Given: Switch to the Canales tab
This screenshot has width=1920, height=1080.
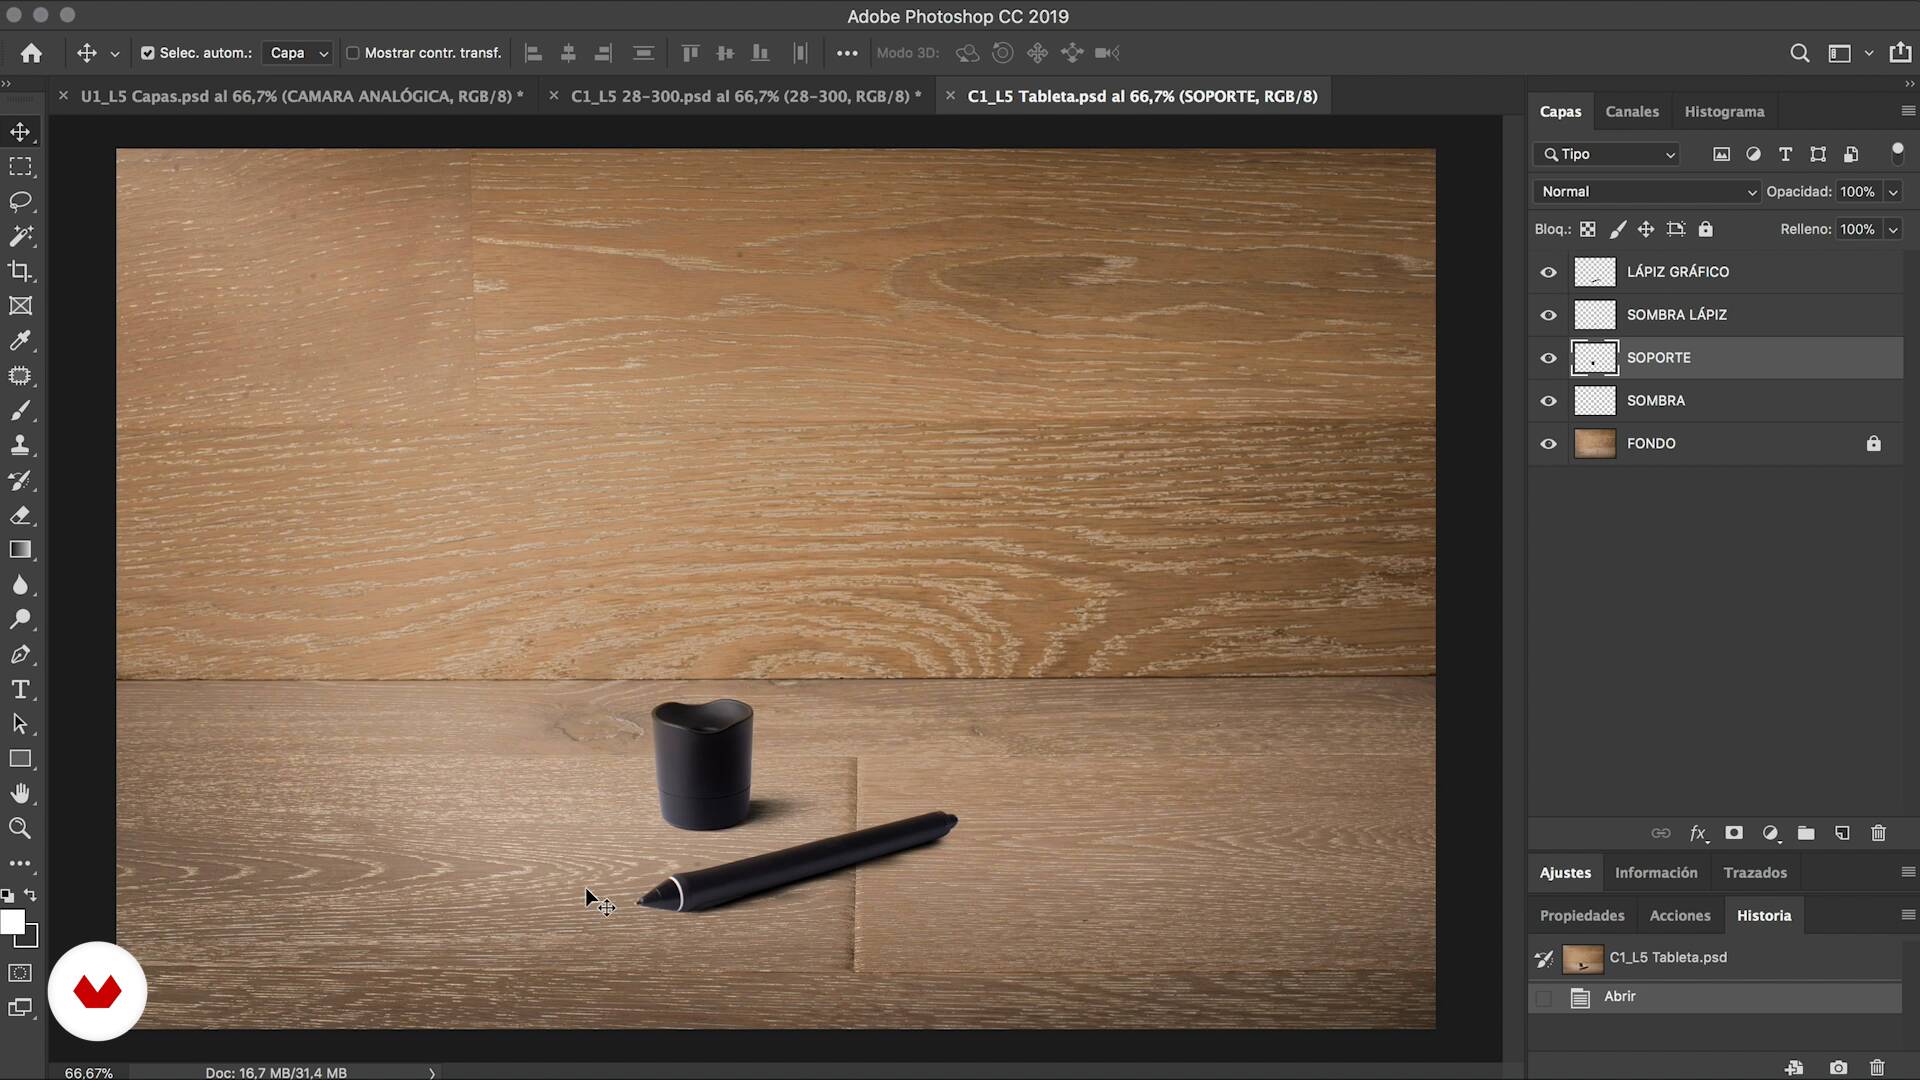Looking at the screenshot, I should [1631, 111].
